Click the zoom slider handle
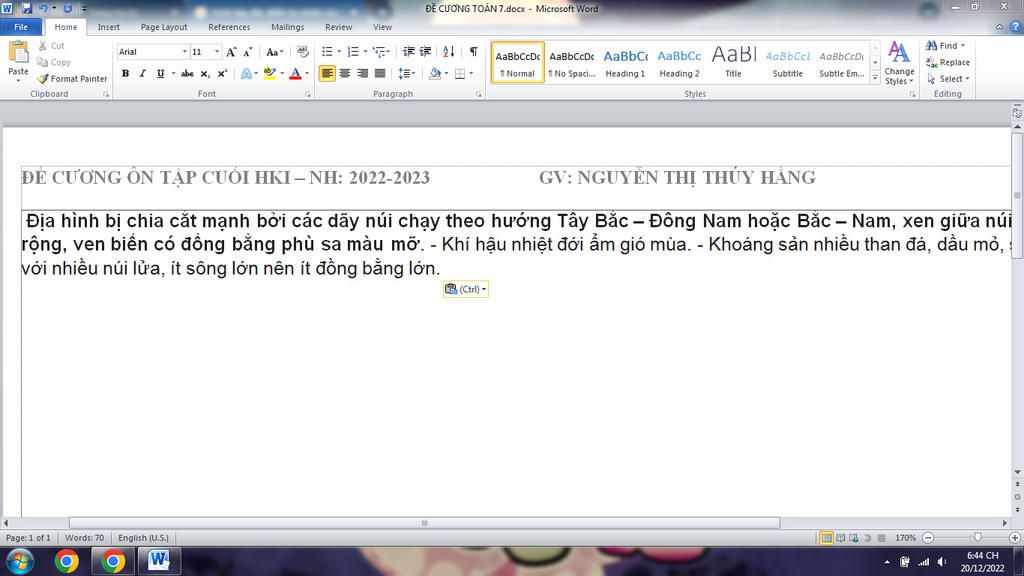 [x=977, y=538]
